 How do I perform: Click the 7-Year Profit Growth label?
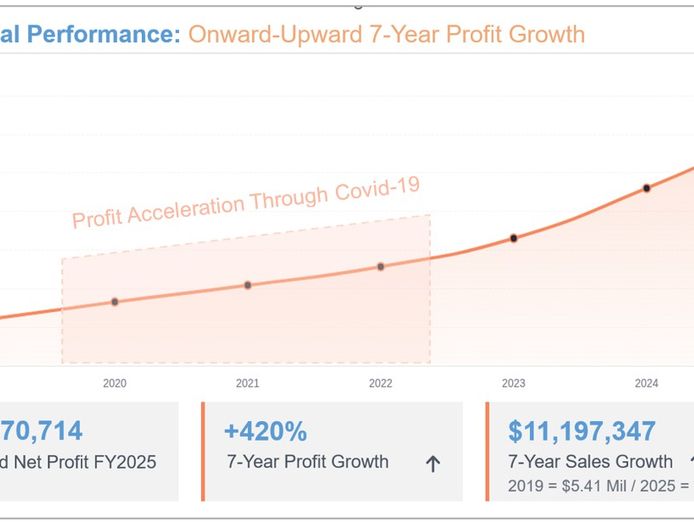tap(306, 462)
